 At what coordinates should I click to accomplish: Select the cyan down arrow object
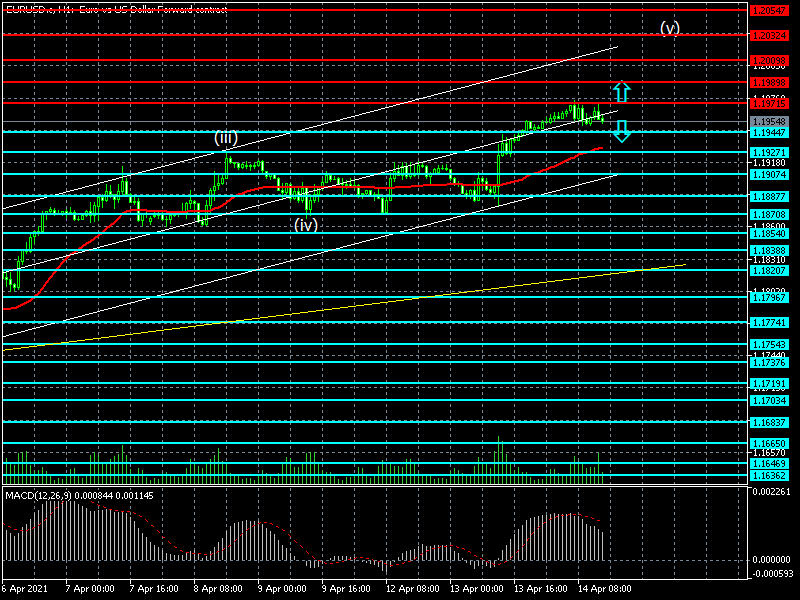pos(621,131)
